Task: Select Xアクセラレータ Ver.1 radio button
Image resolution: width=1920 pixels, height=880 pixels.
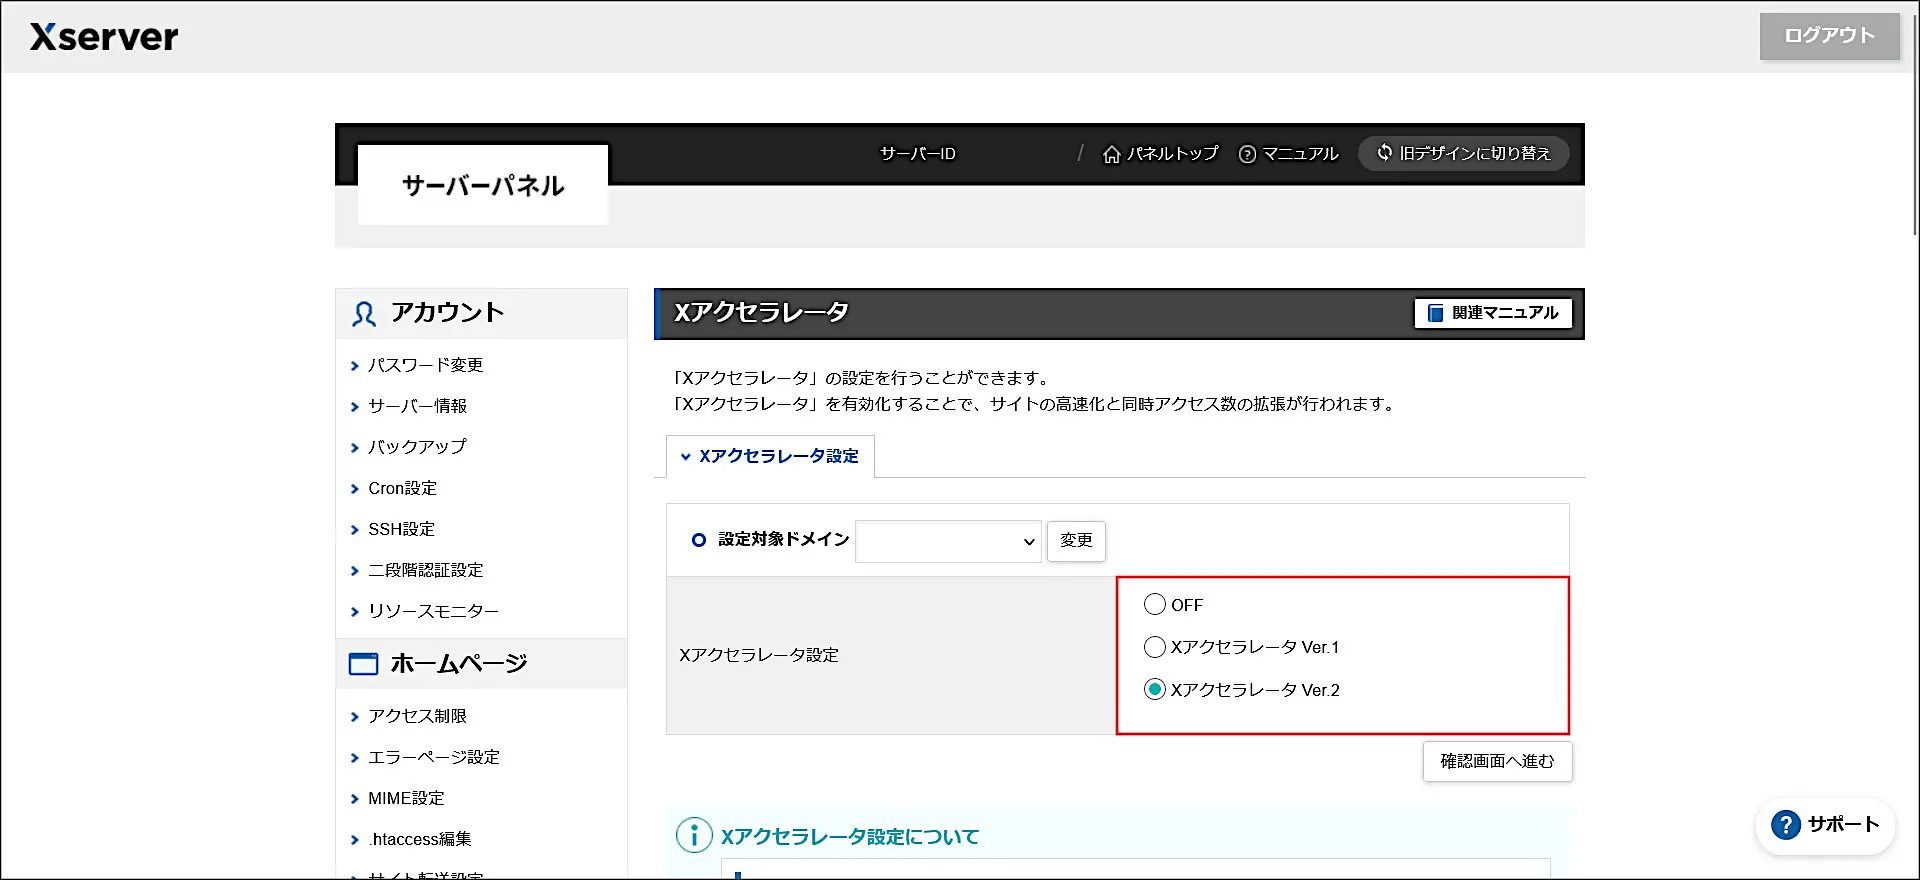Action: tap(1155, 647)
